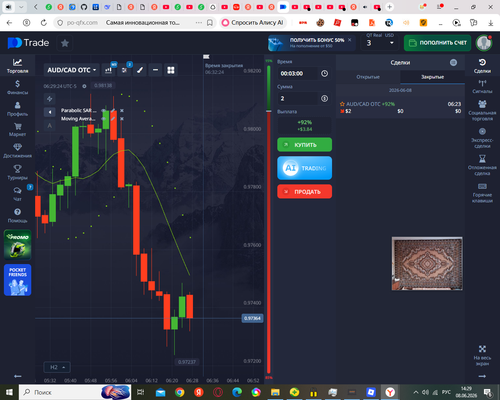Switch to the Закрытые trades tab
The width and height of the screenshot is (500, 400).
(x=432, y=77)
